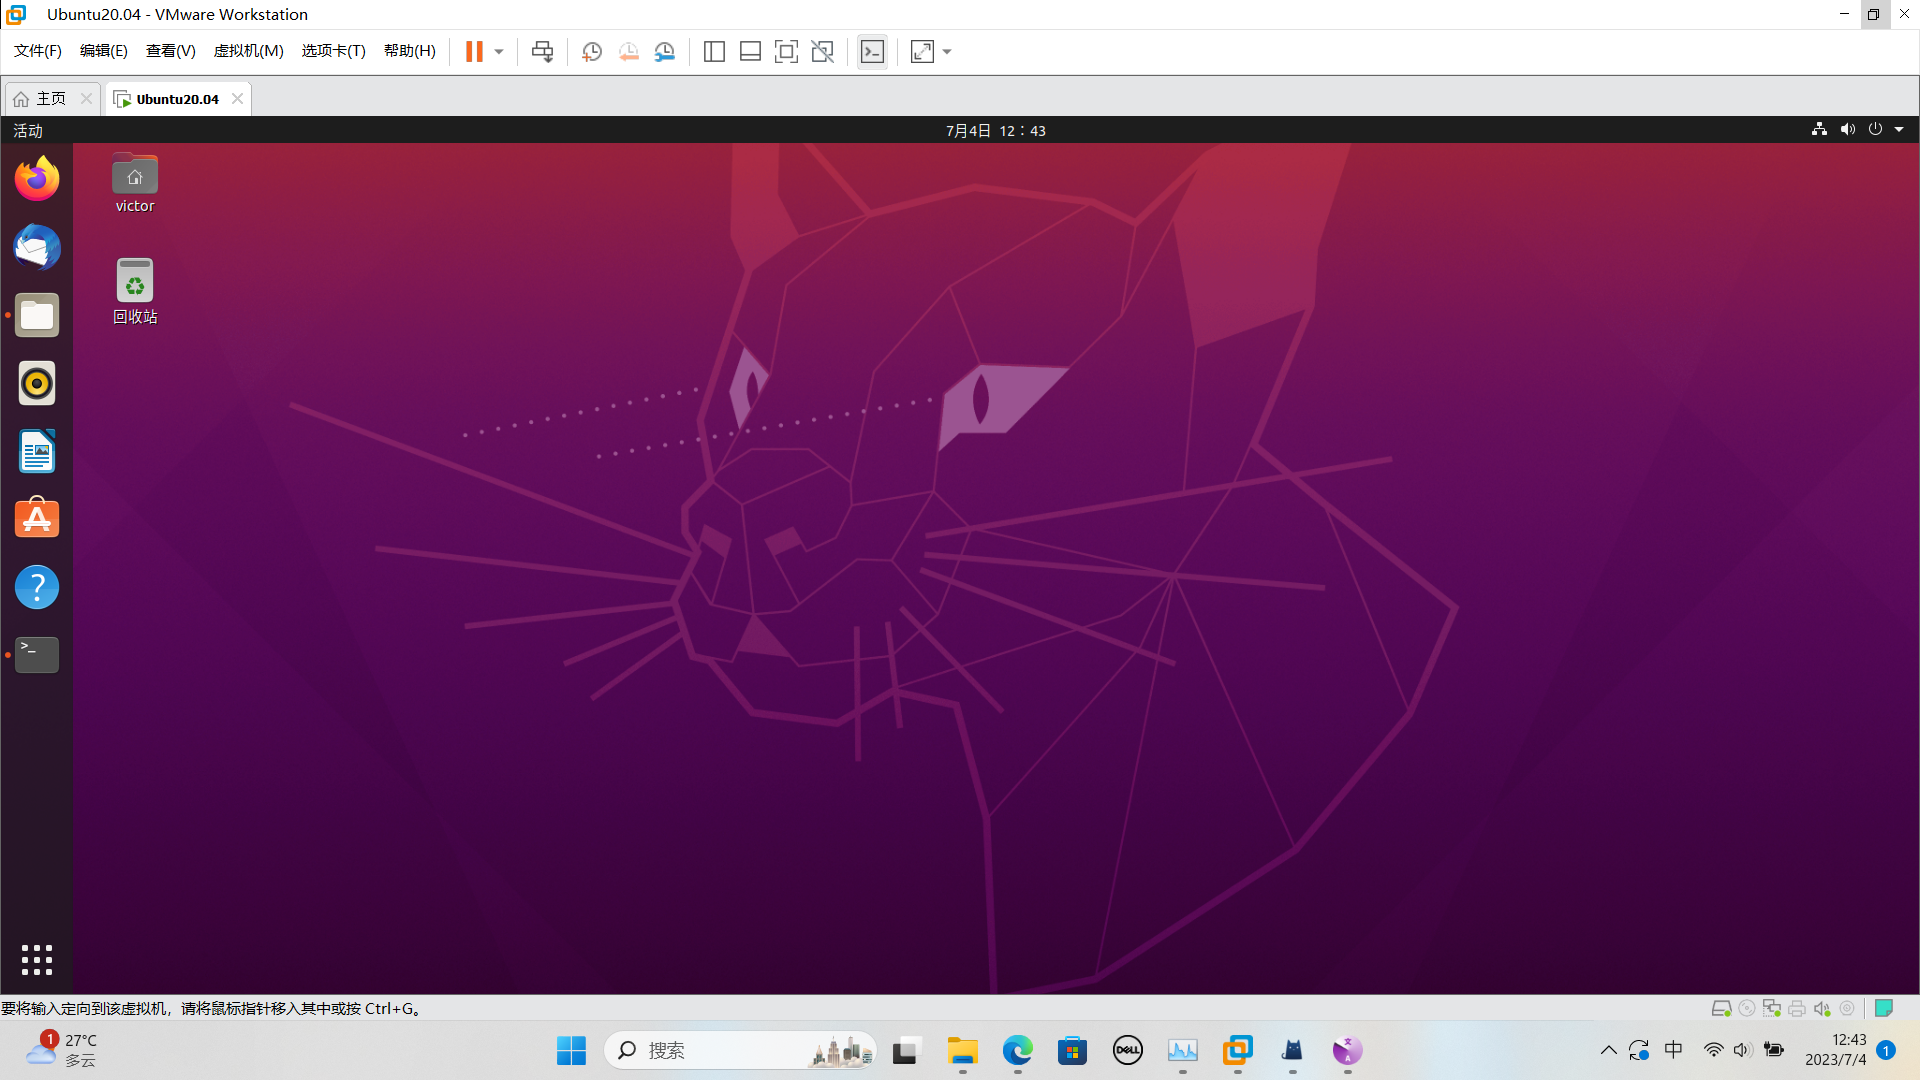1920x1080 pixels.
Task: Show all applications with the grid button
Action: [x=37, y=960]
